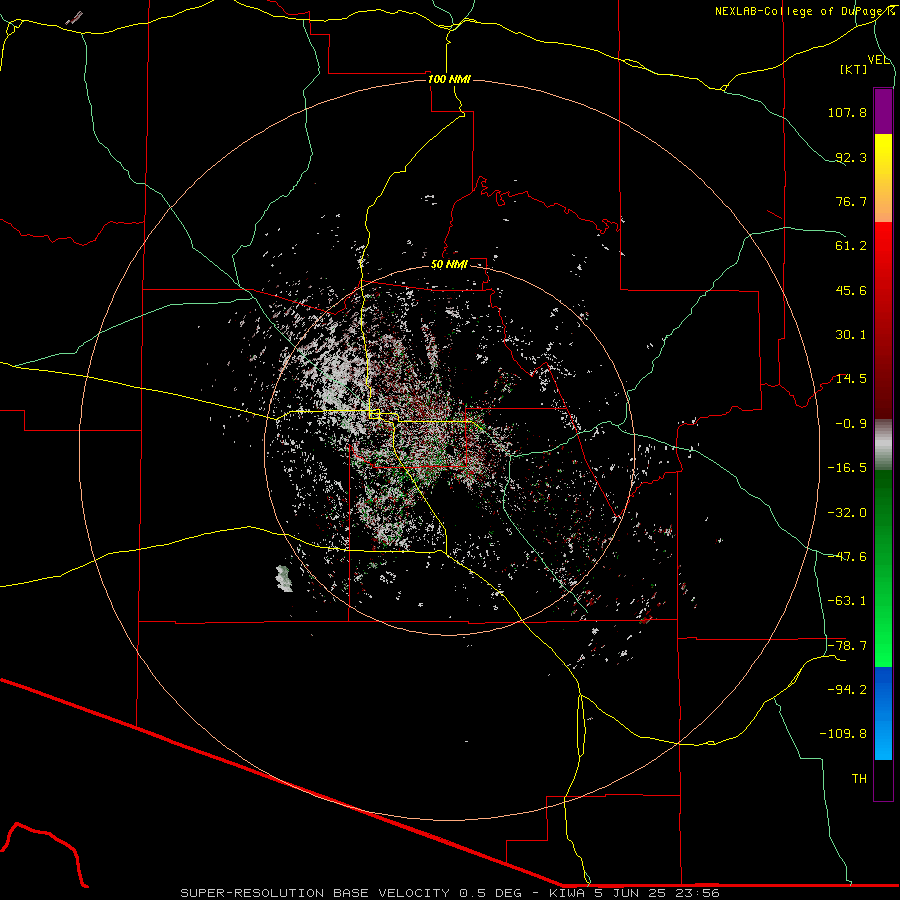Click the 30.1 velocity scale value
The width and height of the screenshot is (900, 900).
coord(851,335)
